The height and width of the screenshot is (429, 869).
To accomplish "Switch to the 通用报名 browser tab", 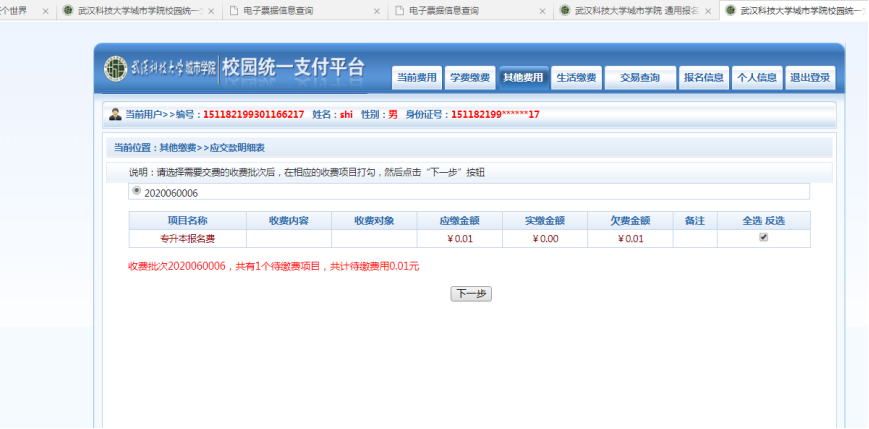I will point(630,11).
